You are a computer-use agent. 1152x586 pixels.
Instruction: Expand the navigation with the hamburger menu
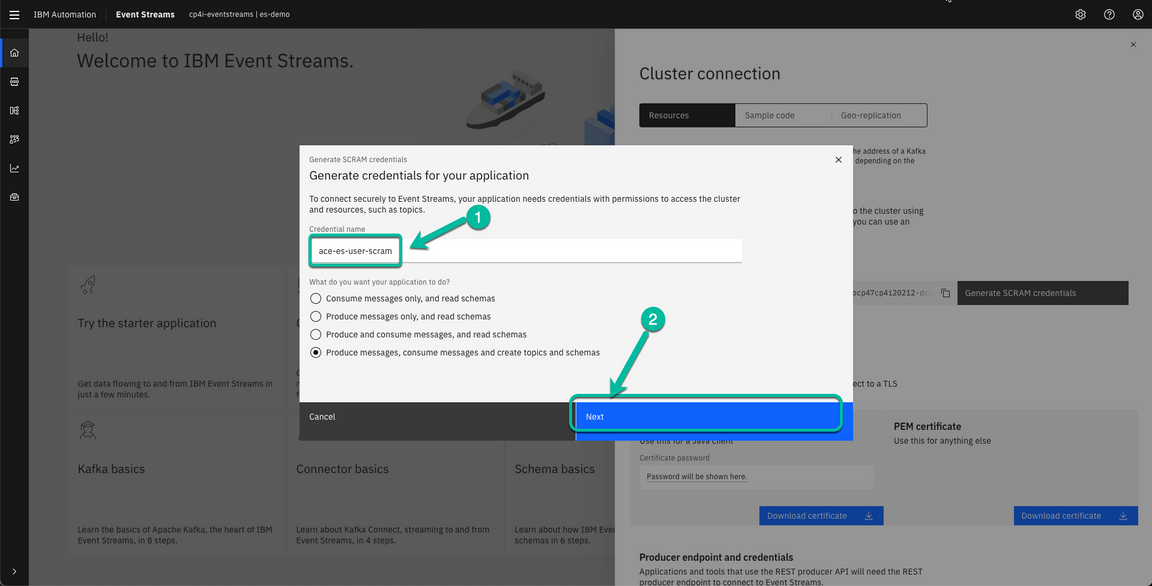click(14, 14)
